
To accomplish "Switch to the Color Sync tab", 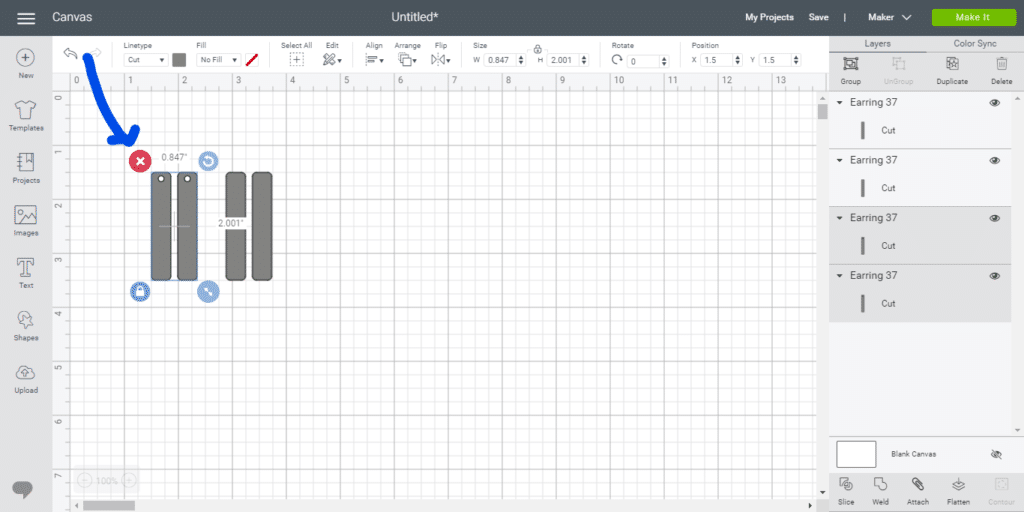I will click(x=974, y=44).
